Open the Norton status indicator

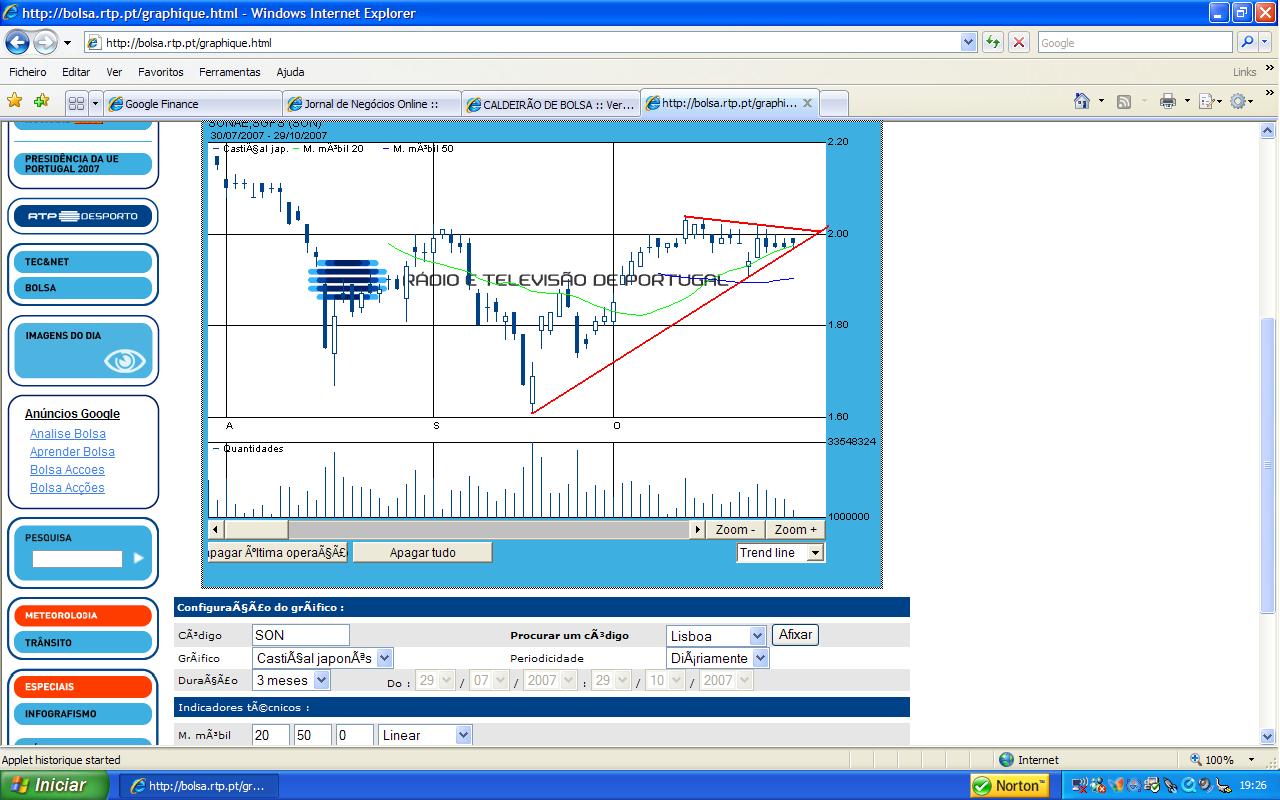[1009, 785]
